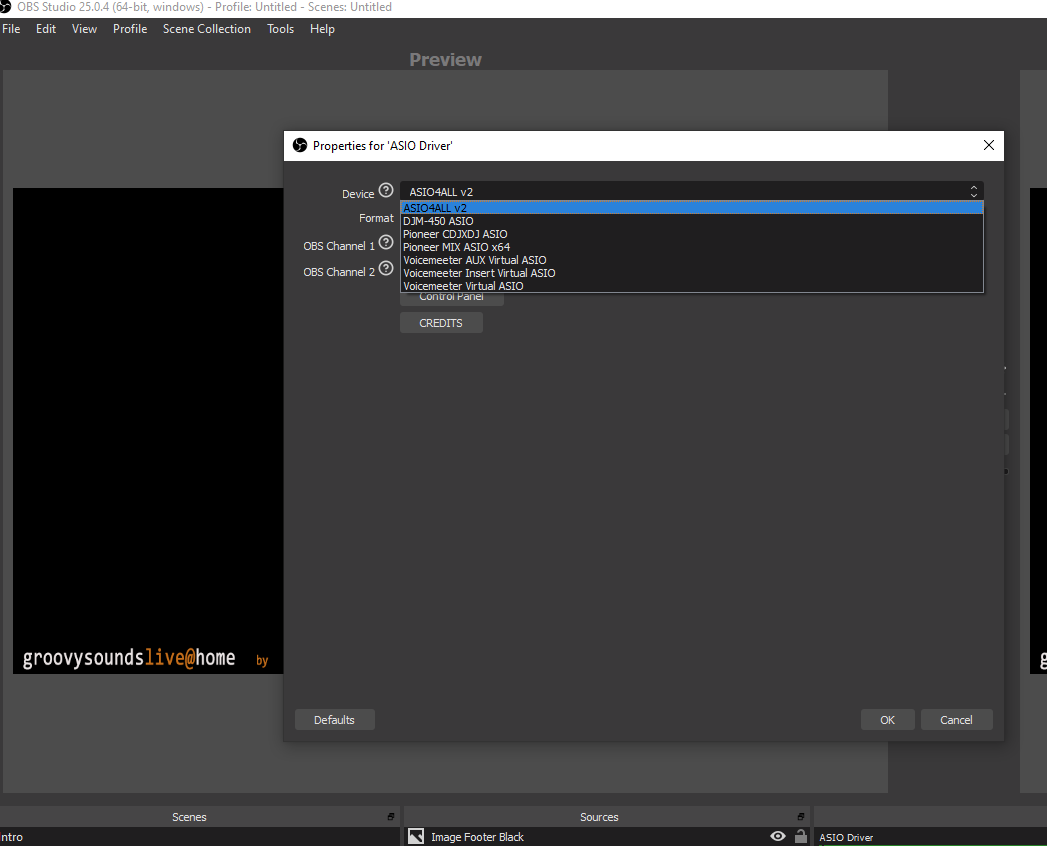The height and width of the screenshot is (846, 1047).
Task: Click the CREDITS button
Action: [441, 323]
